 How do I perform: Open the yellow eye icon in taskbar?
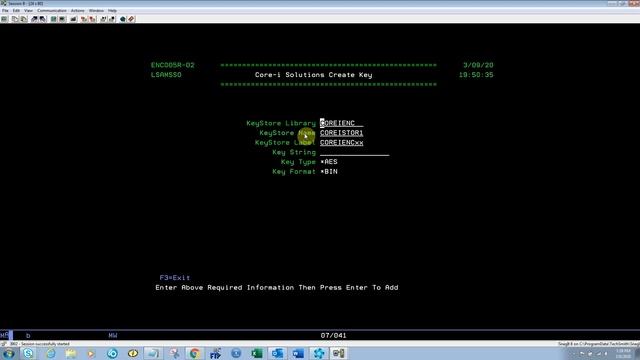pyautogui.click(x=133, y=353)
